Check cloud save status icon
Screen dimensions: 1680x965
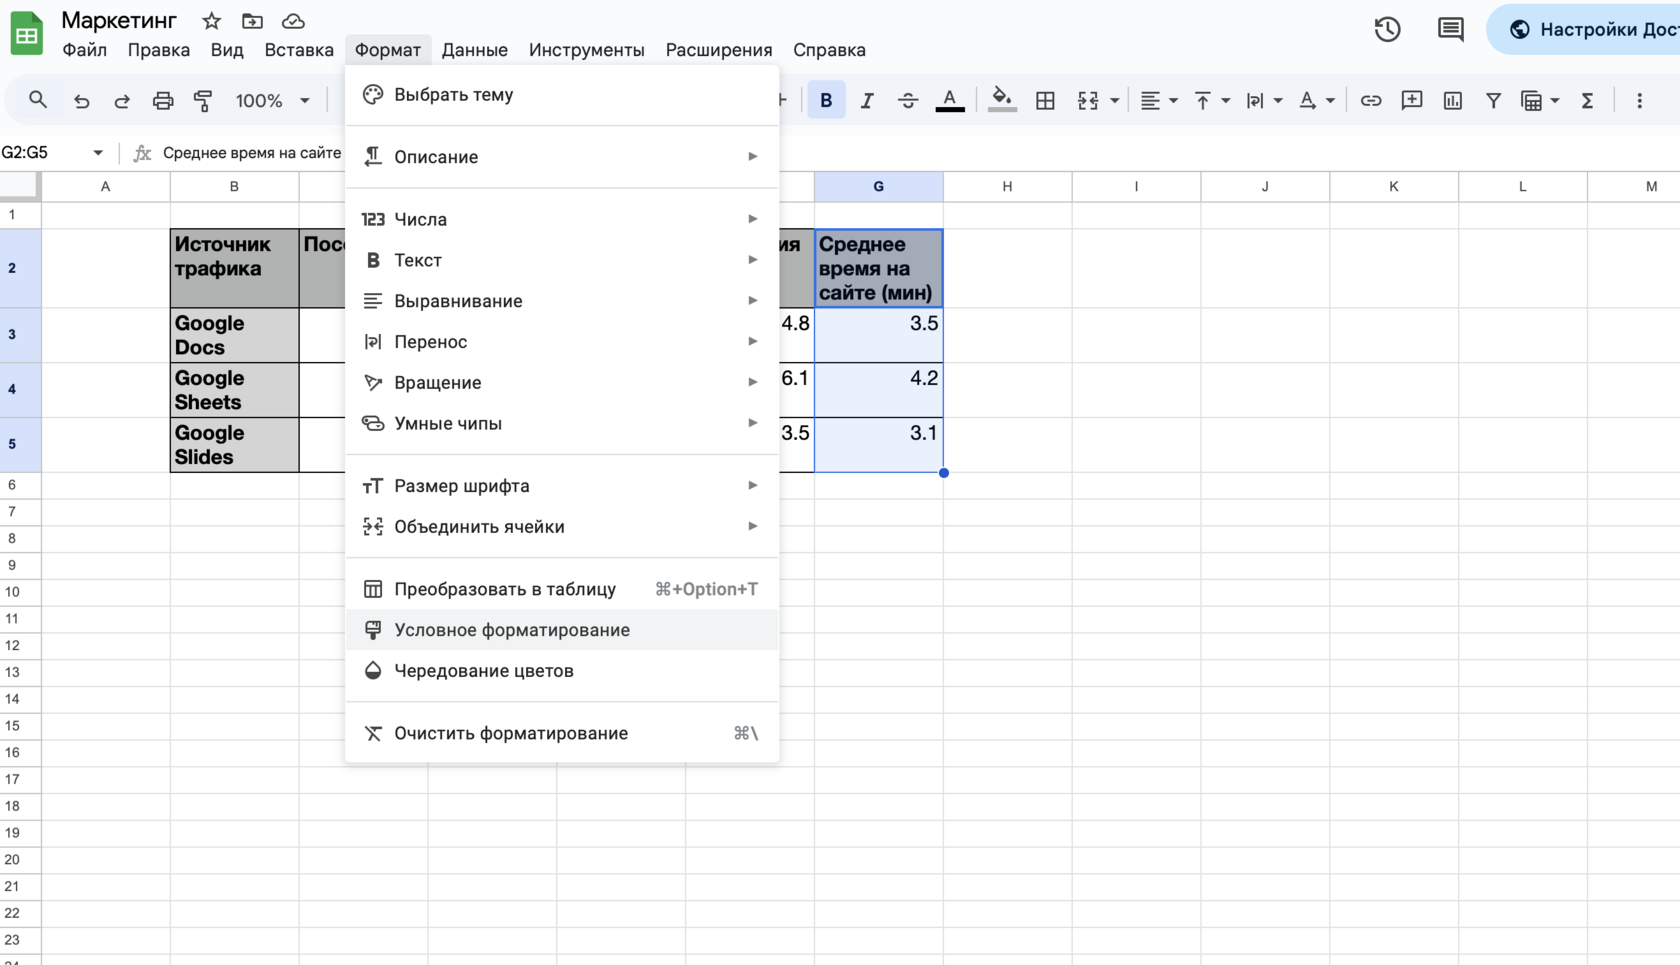click(x=293, y=21)
